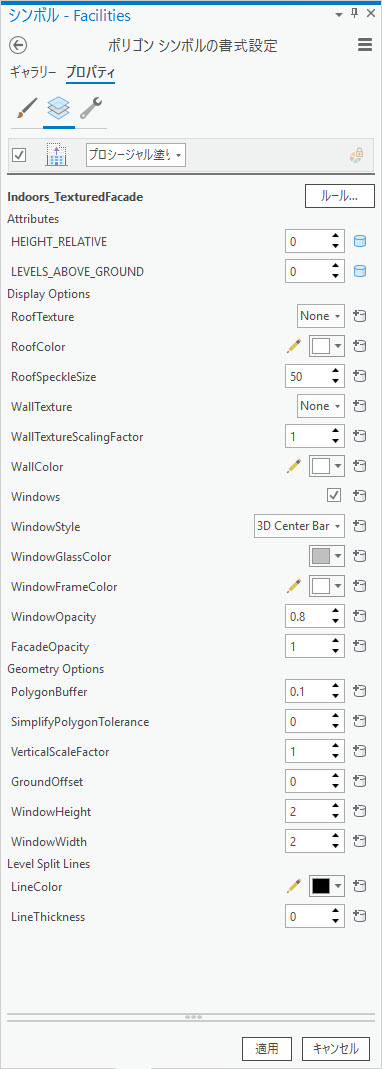
Task: Click pencil icon next to WallColor
Action: pyautogui.click(x=294, y=466)
